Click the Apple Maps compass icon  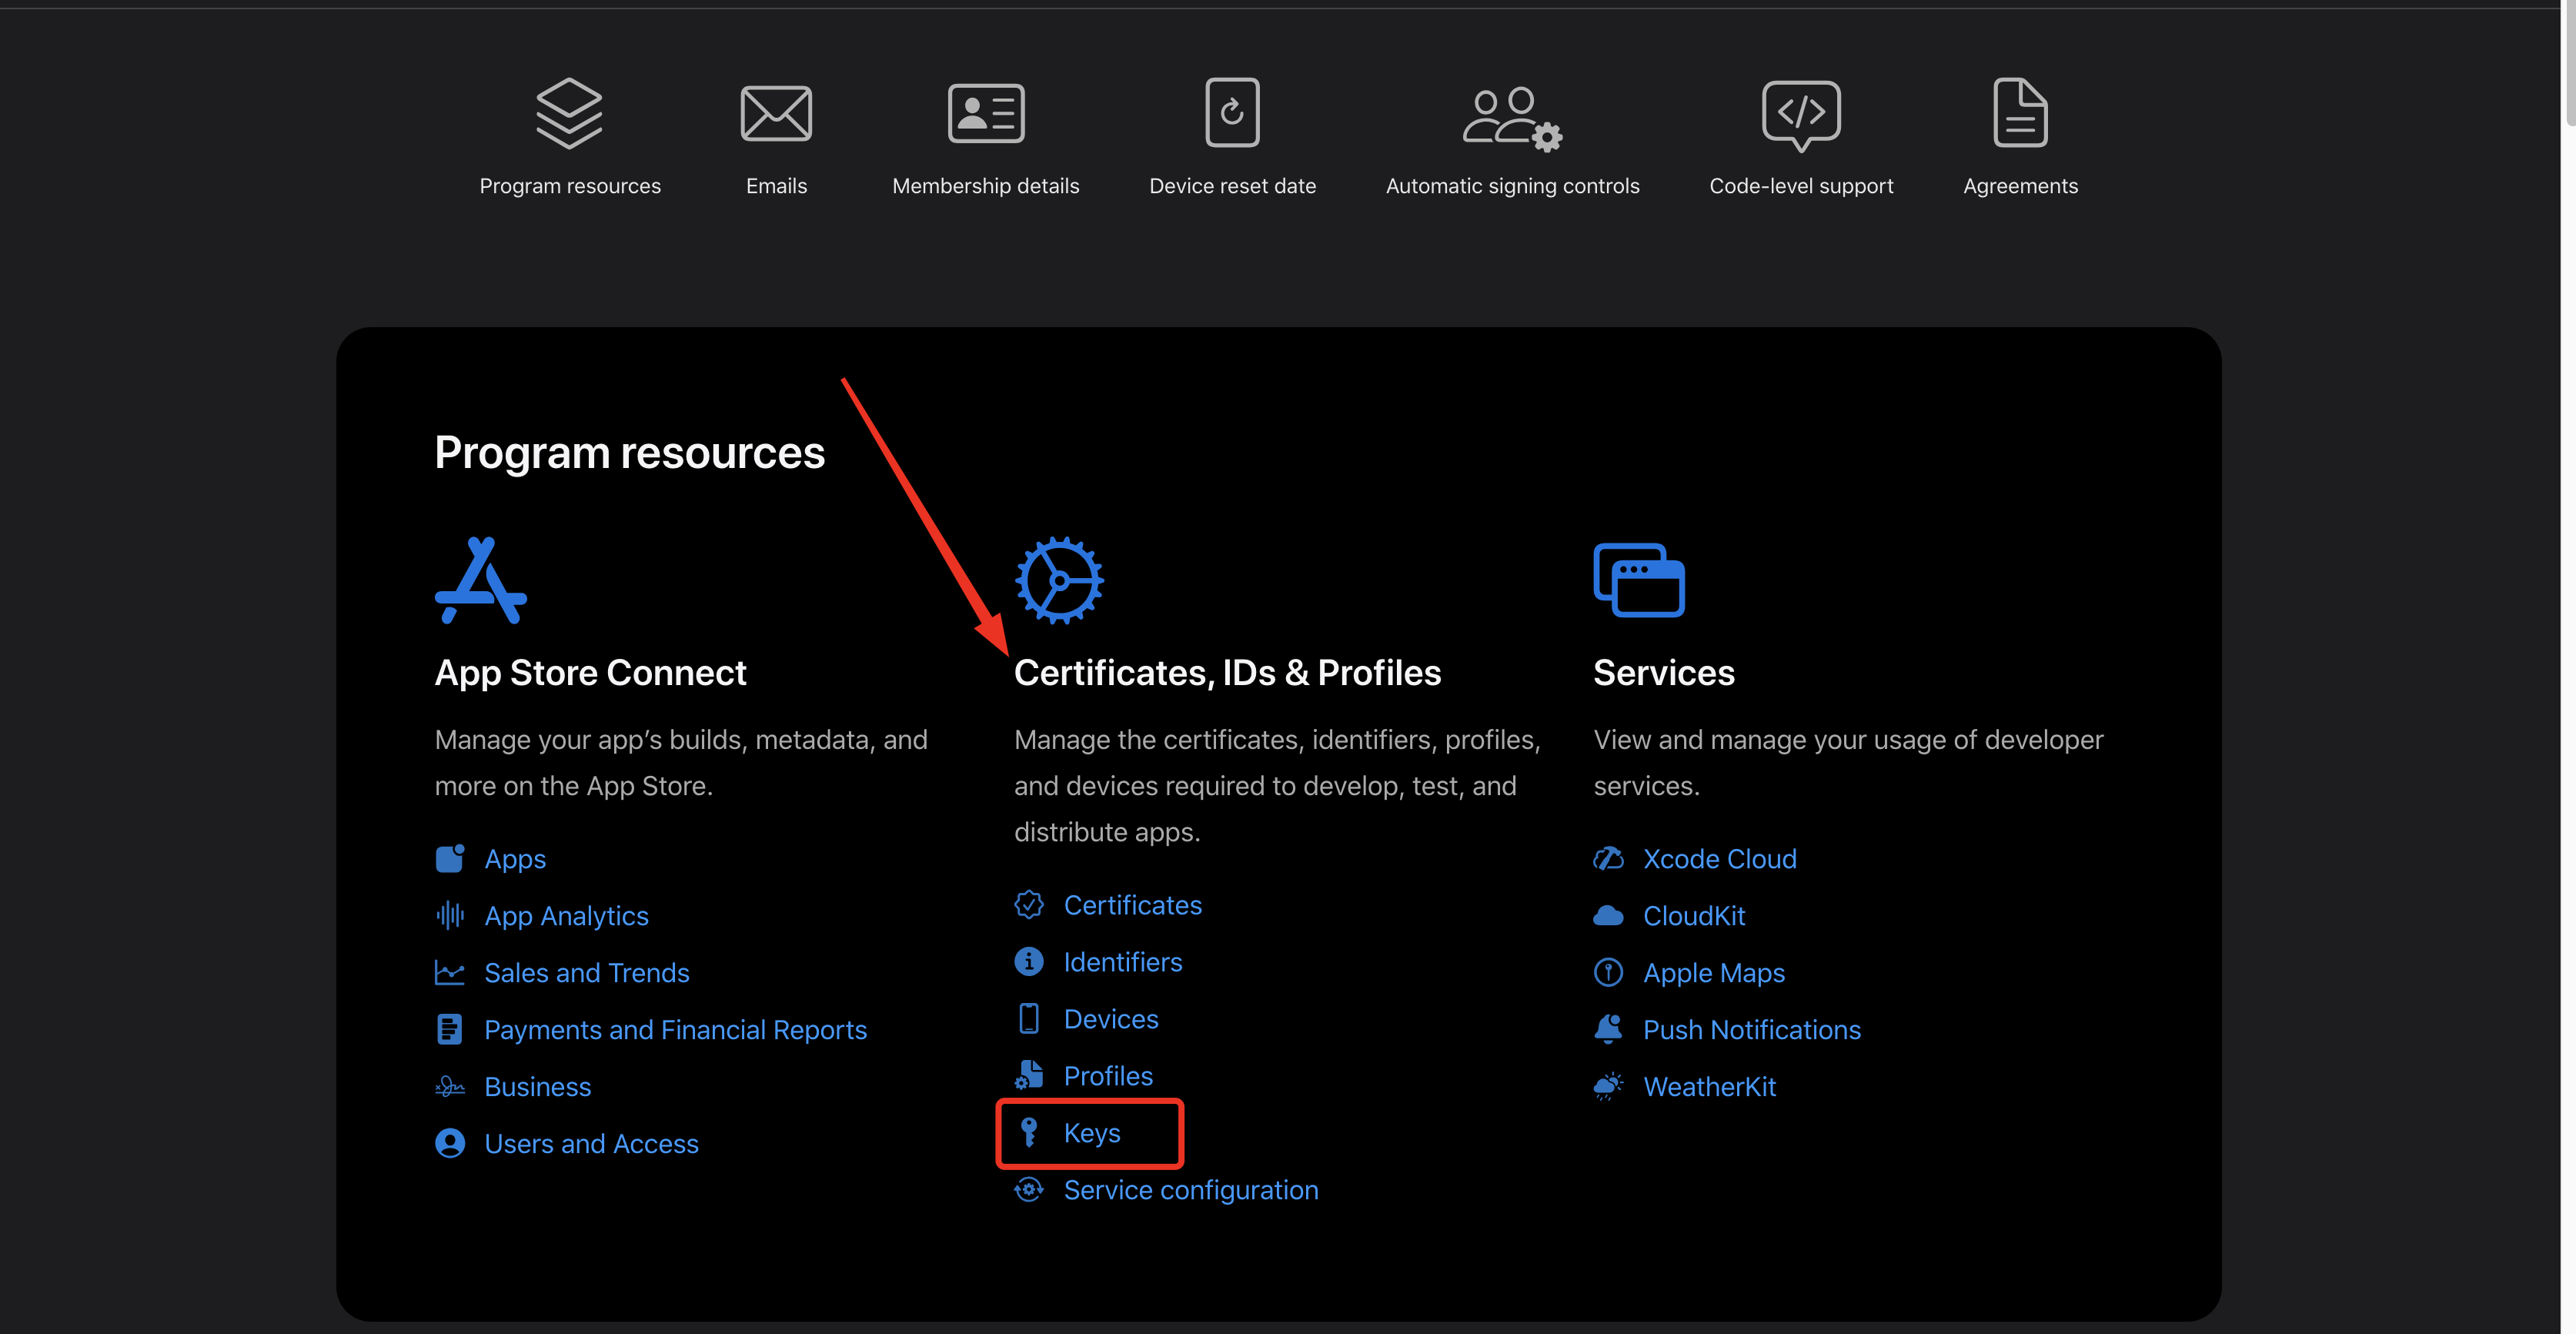point(1608,972)
